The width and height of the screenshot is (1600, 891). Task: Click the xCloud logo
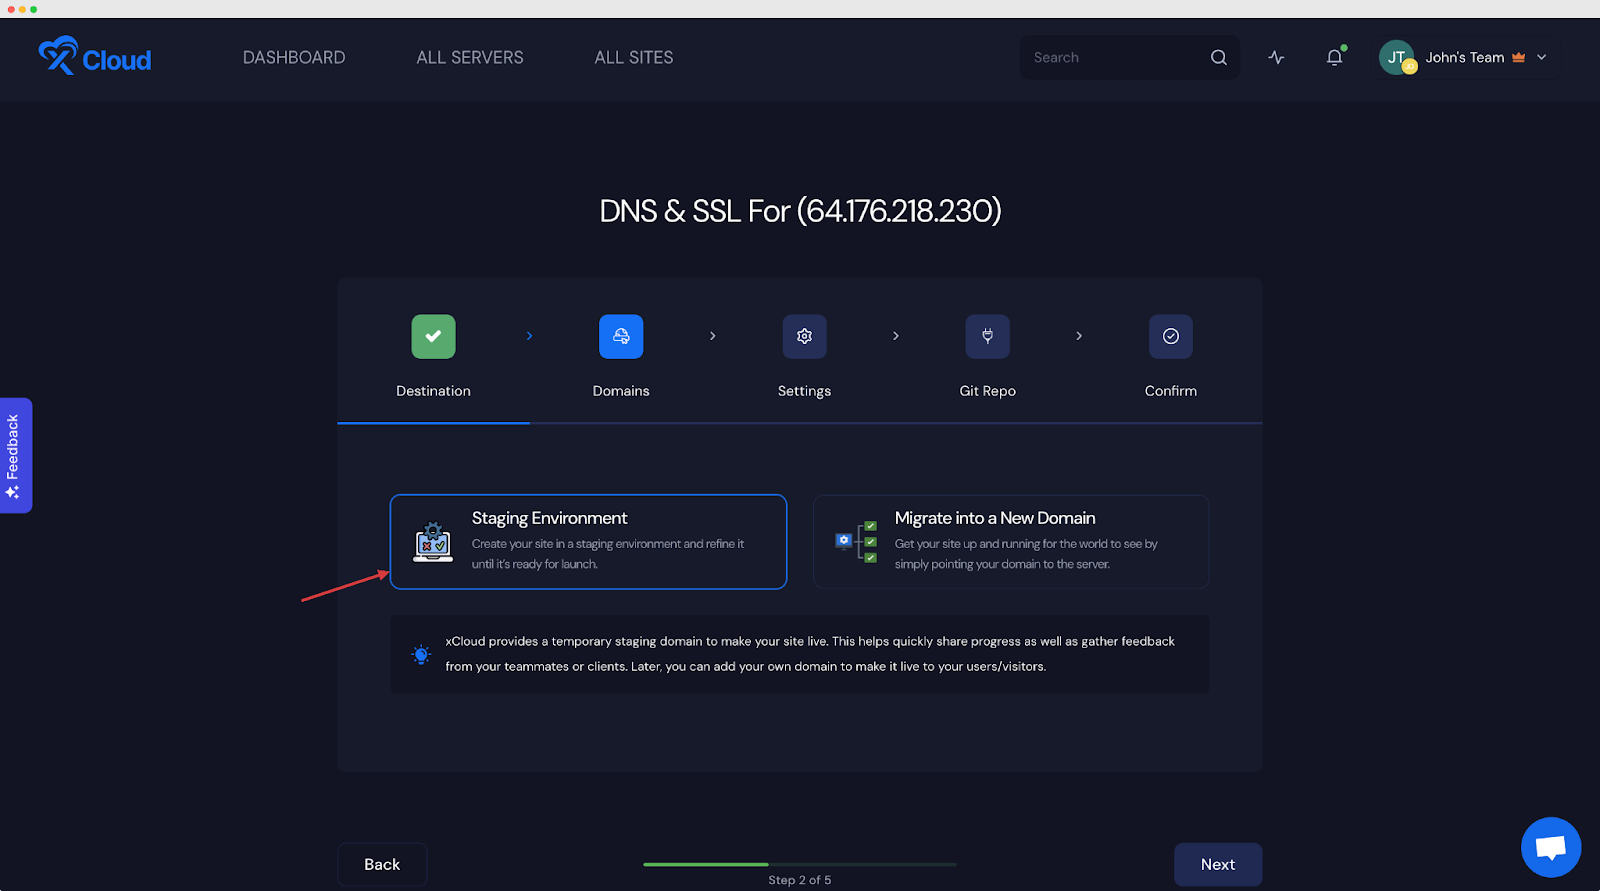(x=95, y=57)
